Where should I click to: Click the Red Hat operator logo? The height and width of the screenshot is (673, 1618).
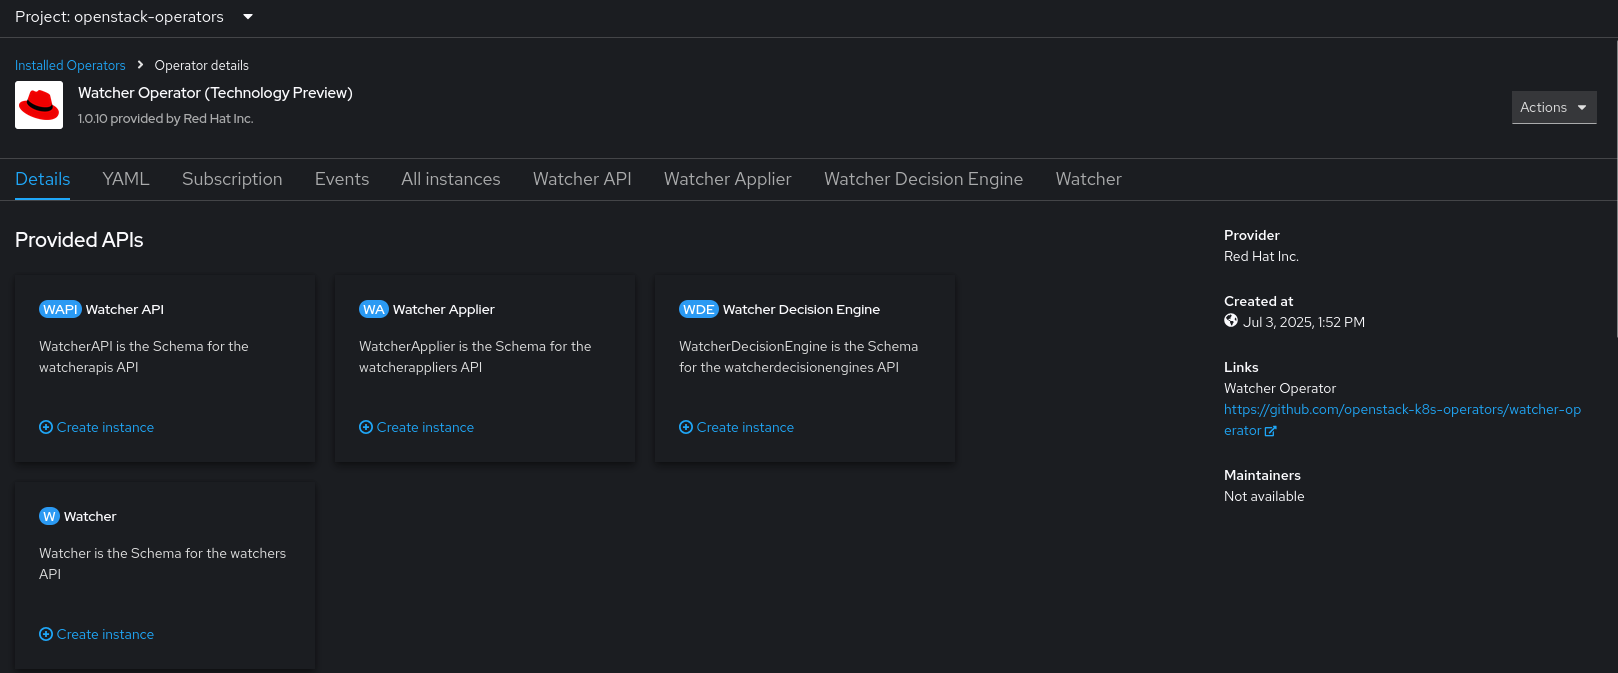point(39,105)
